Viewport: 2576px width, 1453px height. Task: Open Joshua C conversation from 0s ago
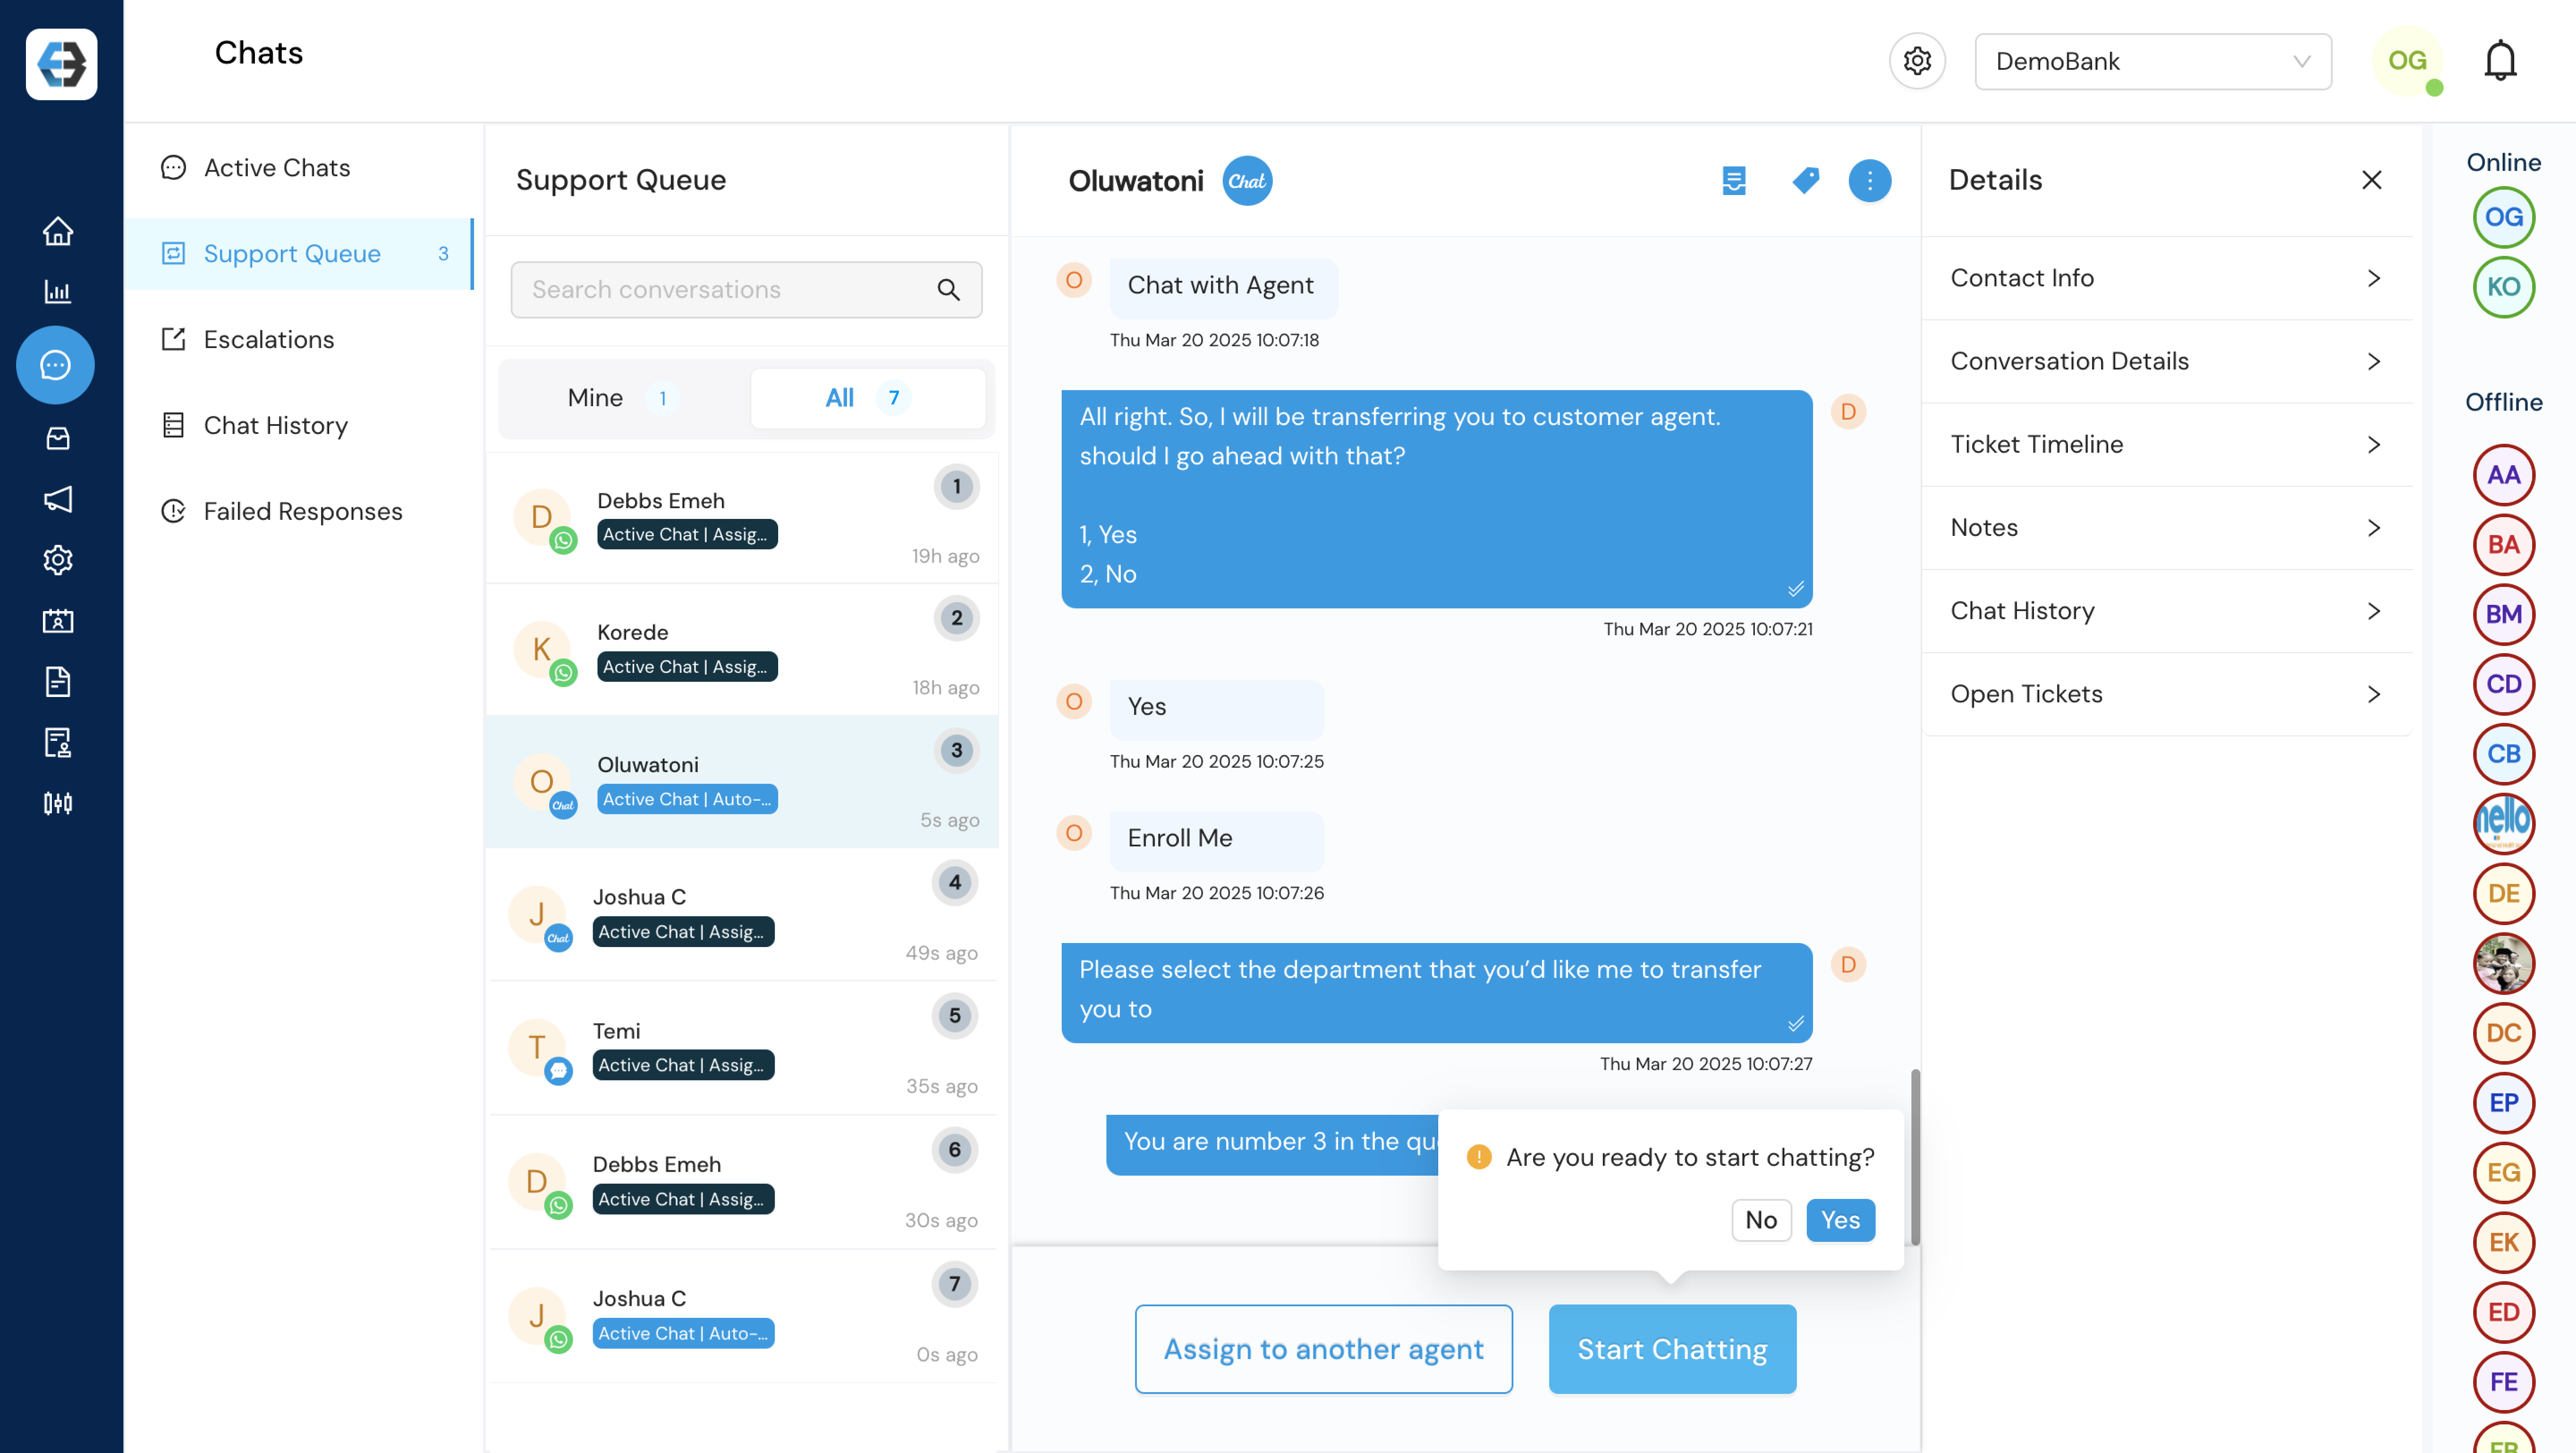pos(742,1317)
